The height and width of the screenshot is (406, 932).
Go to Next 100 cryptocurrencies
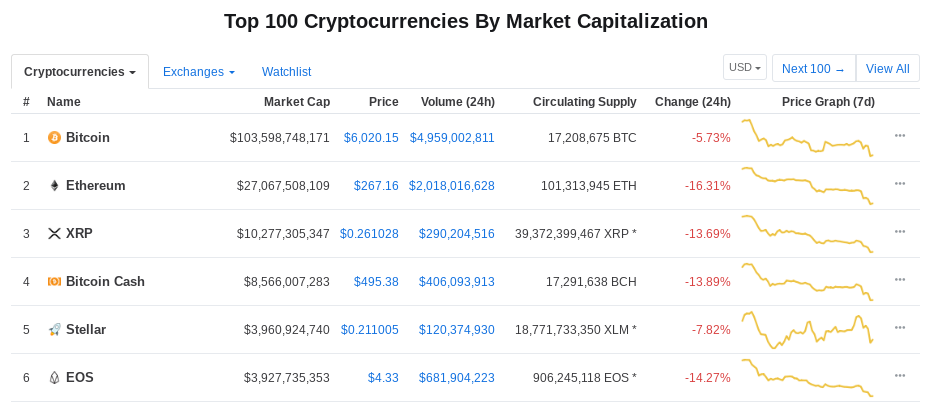point(814,68)
